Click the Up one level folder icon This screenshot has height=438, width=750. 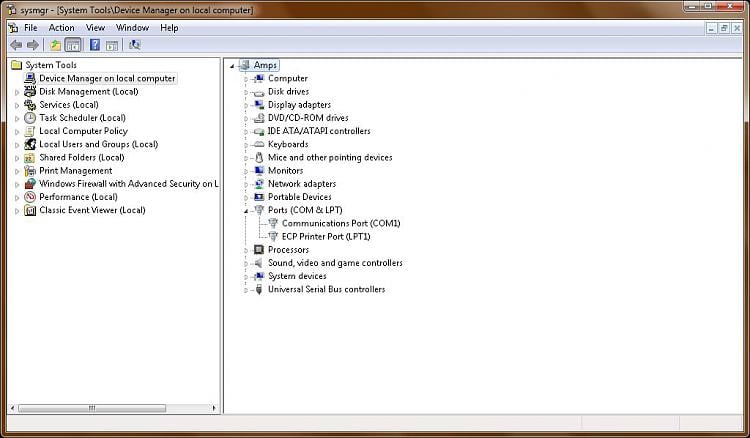(x=55, y=45)
